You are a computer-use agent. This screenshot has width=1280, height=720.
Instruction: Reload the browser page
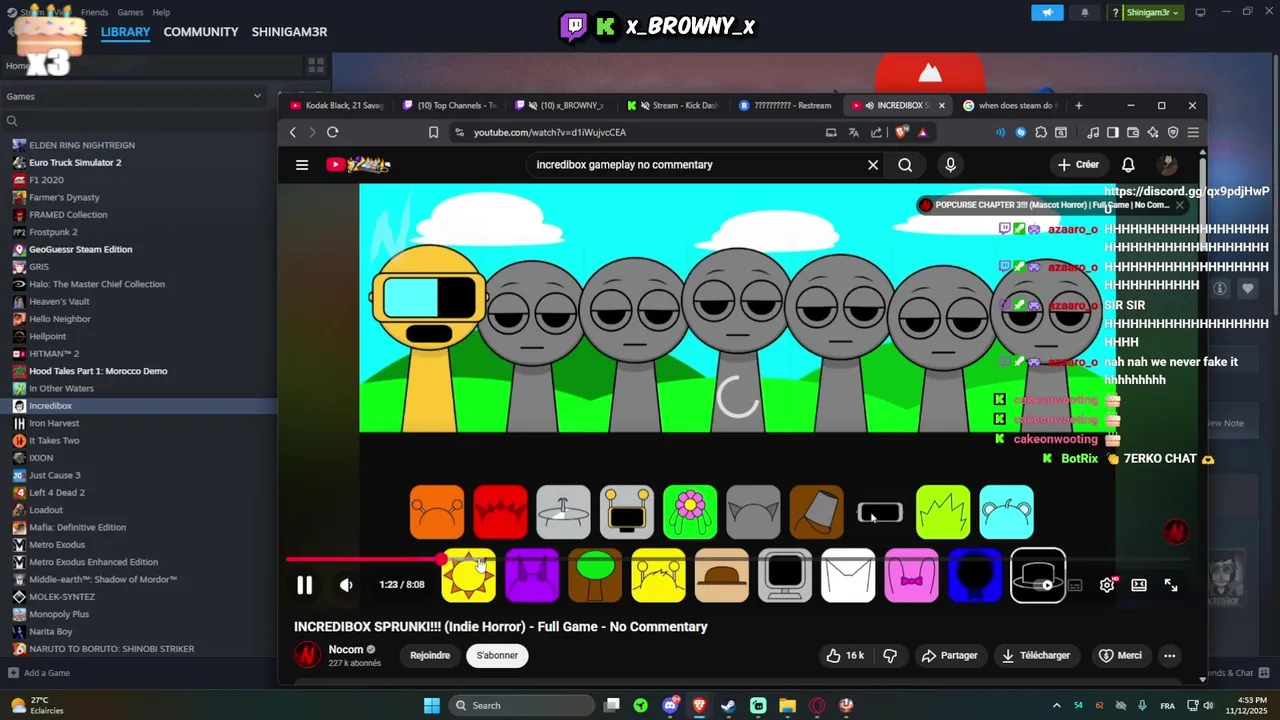coord(332,132)
